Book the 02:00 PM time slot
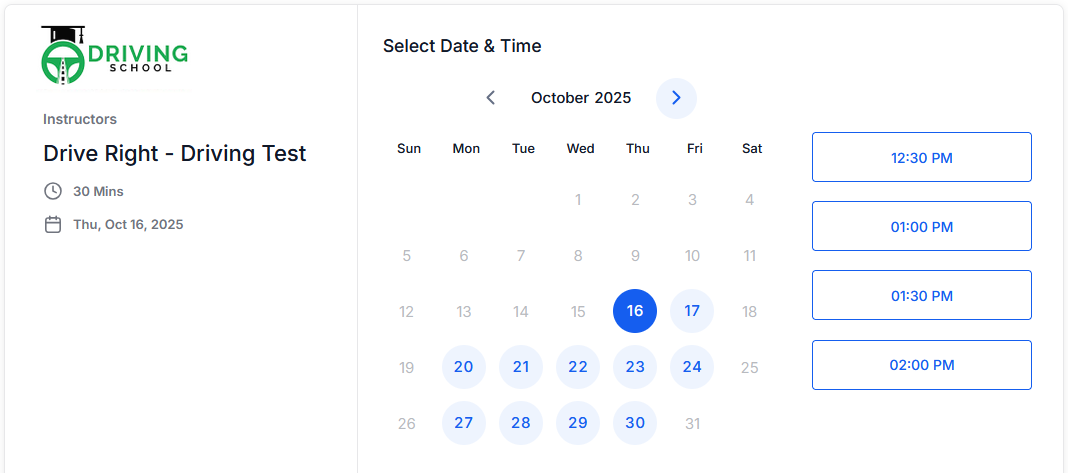 pyautogui.click(x=921, y=365)
